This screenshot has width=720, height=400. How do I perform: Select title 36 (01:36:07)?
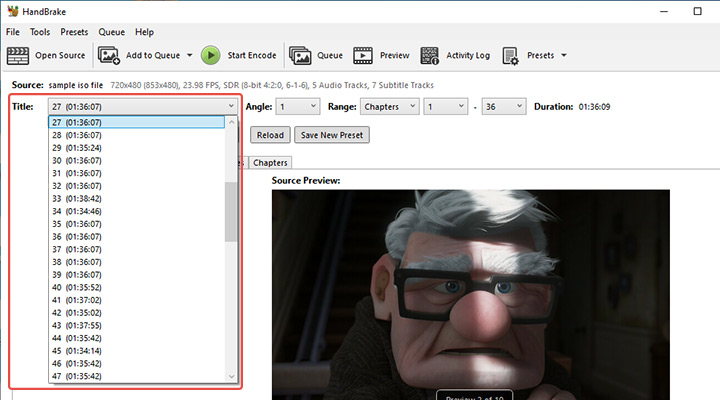[x=136, y=237]
